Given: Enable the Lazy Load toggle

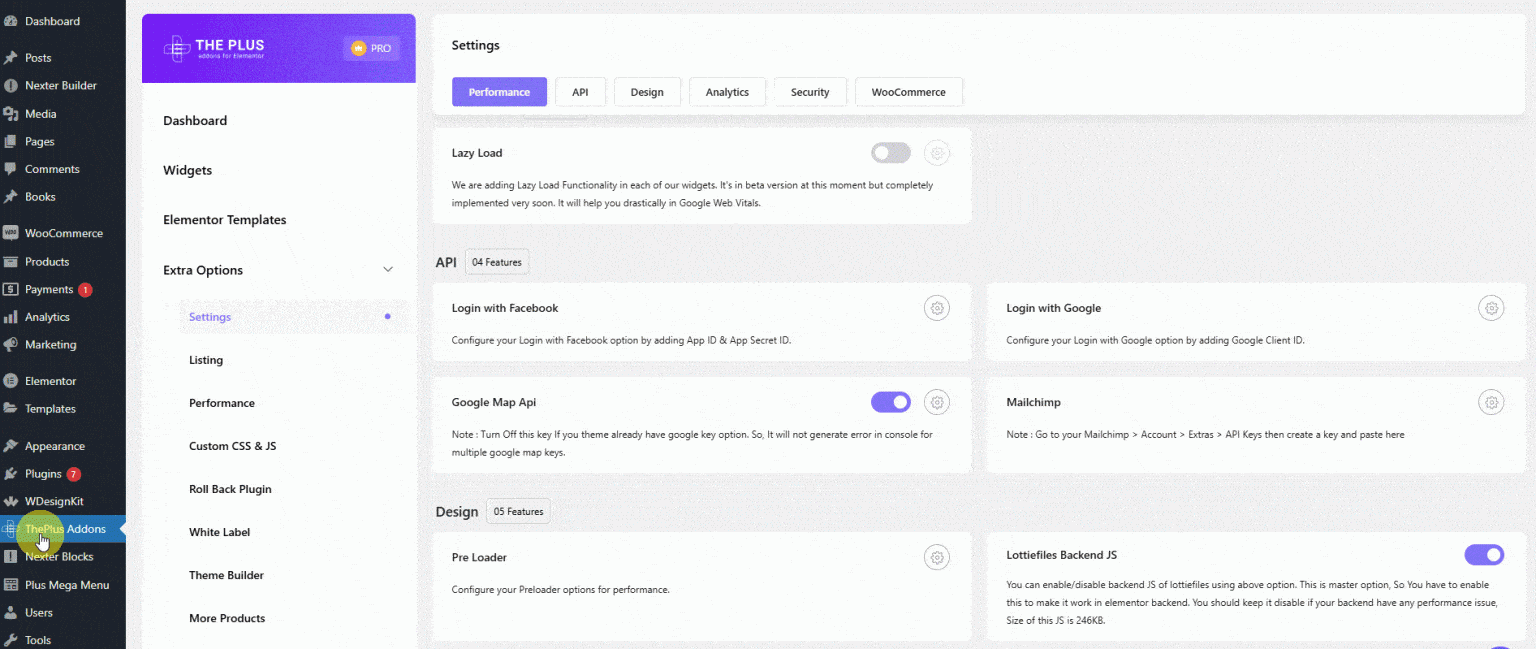Looking at the screenshot, I should coord(890,152).
